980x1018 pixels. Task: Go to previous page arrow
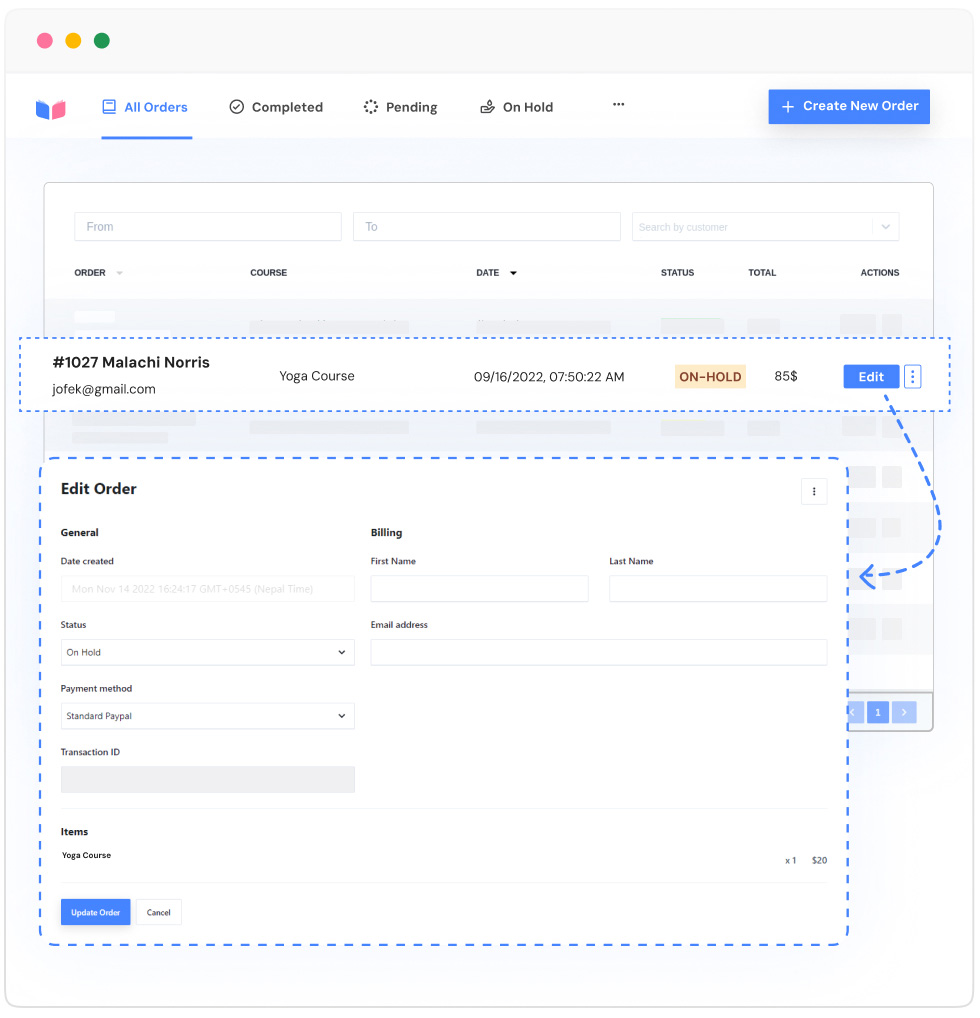point(856,712)
